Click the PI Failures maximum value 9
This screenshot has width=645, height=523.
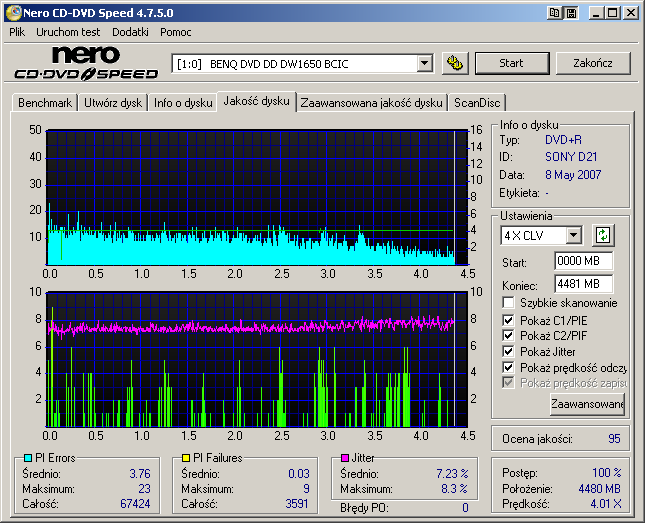point(306,489)
